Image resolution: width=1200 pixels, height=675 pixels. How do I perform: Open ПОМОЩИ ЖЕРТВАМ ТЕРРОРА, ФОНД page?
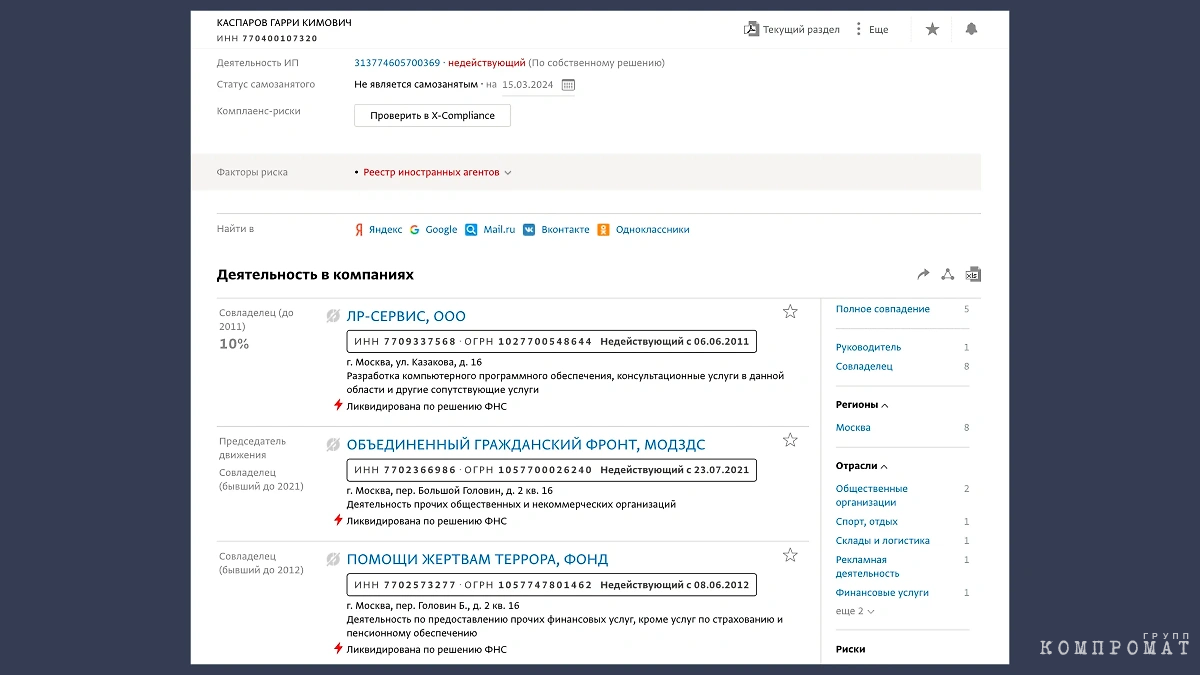point(477,559)
